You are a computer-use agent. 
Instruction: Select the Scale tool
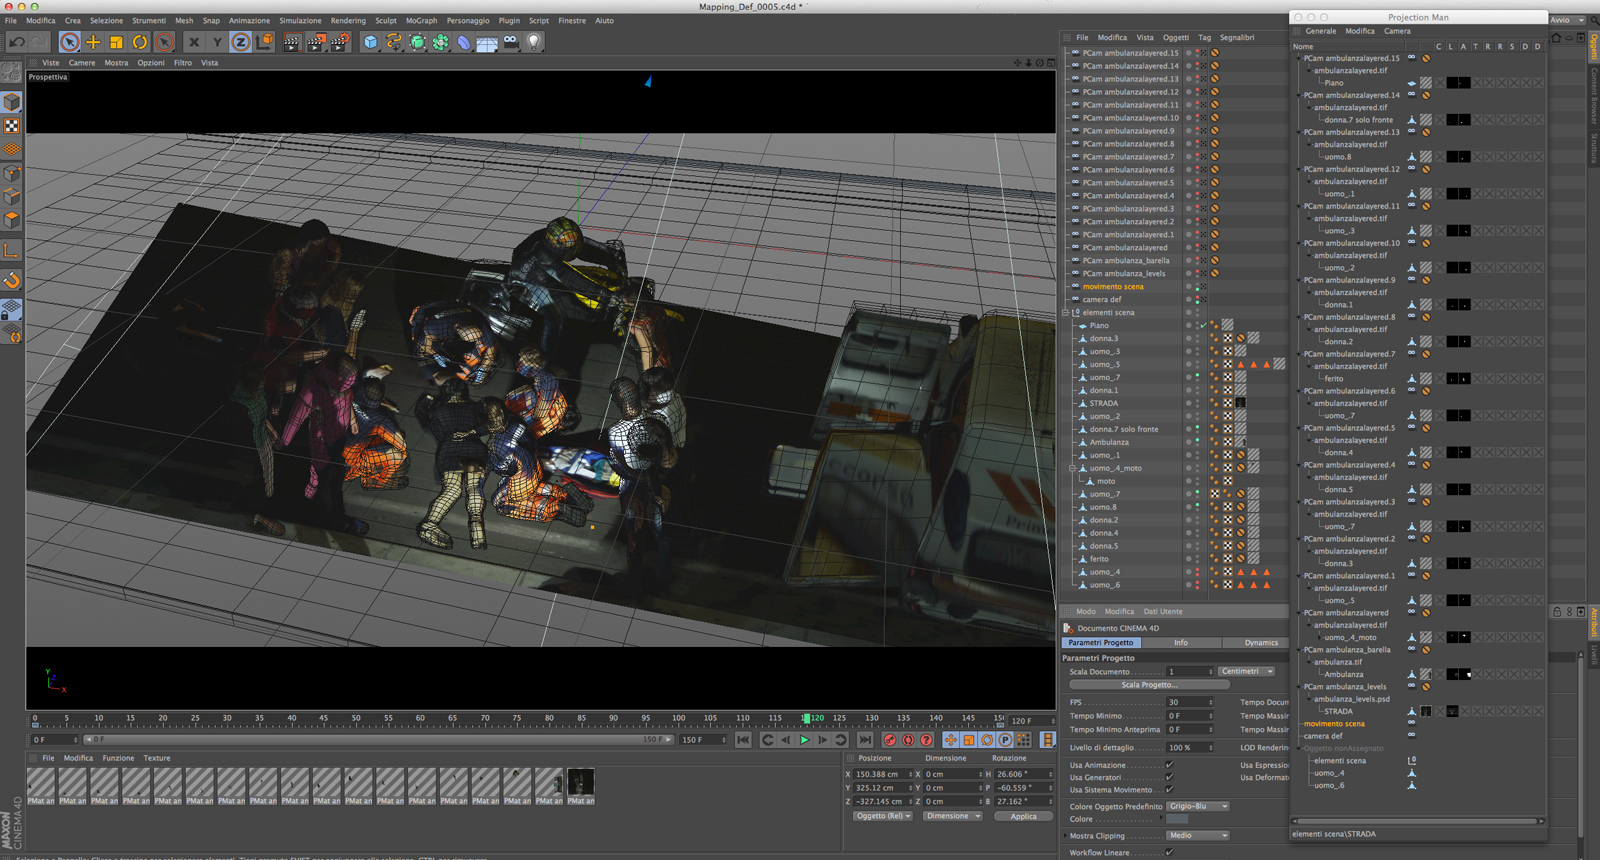click(x=116, y=42)
